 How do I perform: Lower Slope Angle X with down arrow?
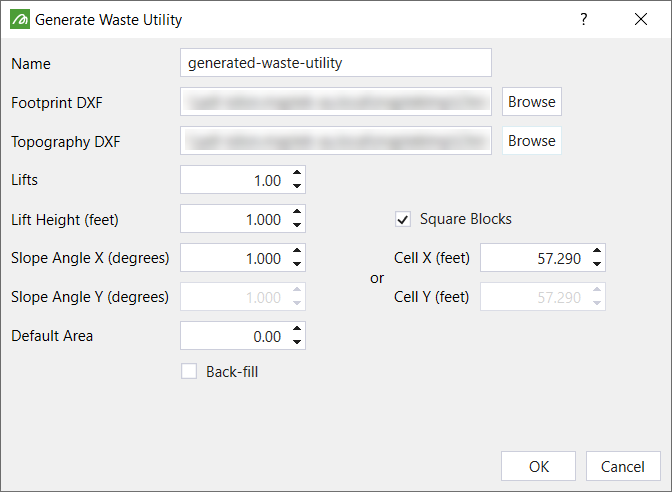pyautogui.click(x=297, y=264)
